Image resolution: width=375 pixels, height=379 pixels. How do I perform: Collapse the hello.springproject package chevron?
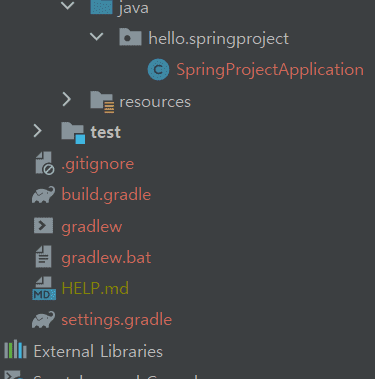97,36
